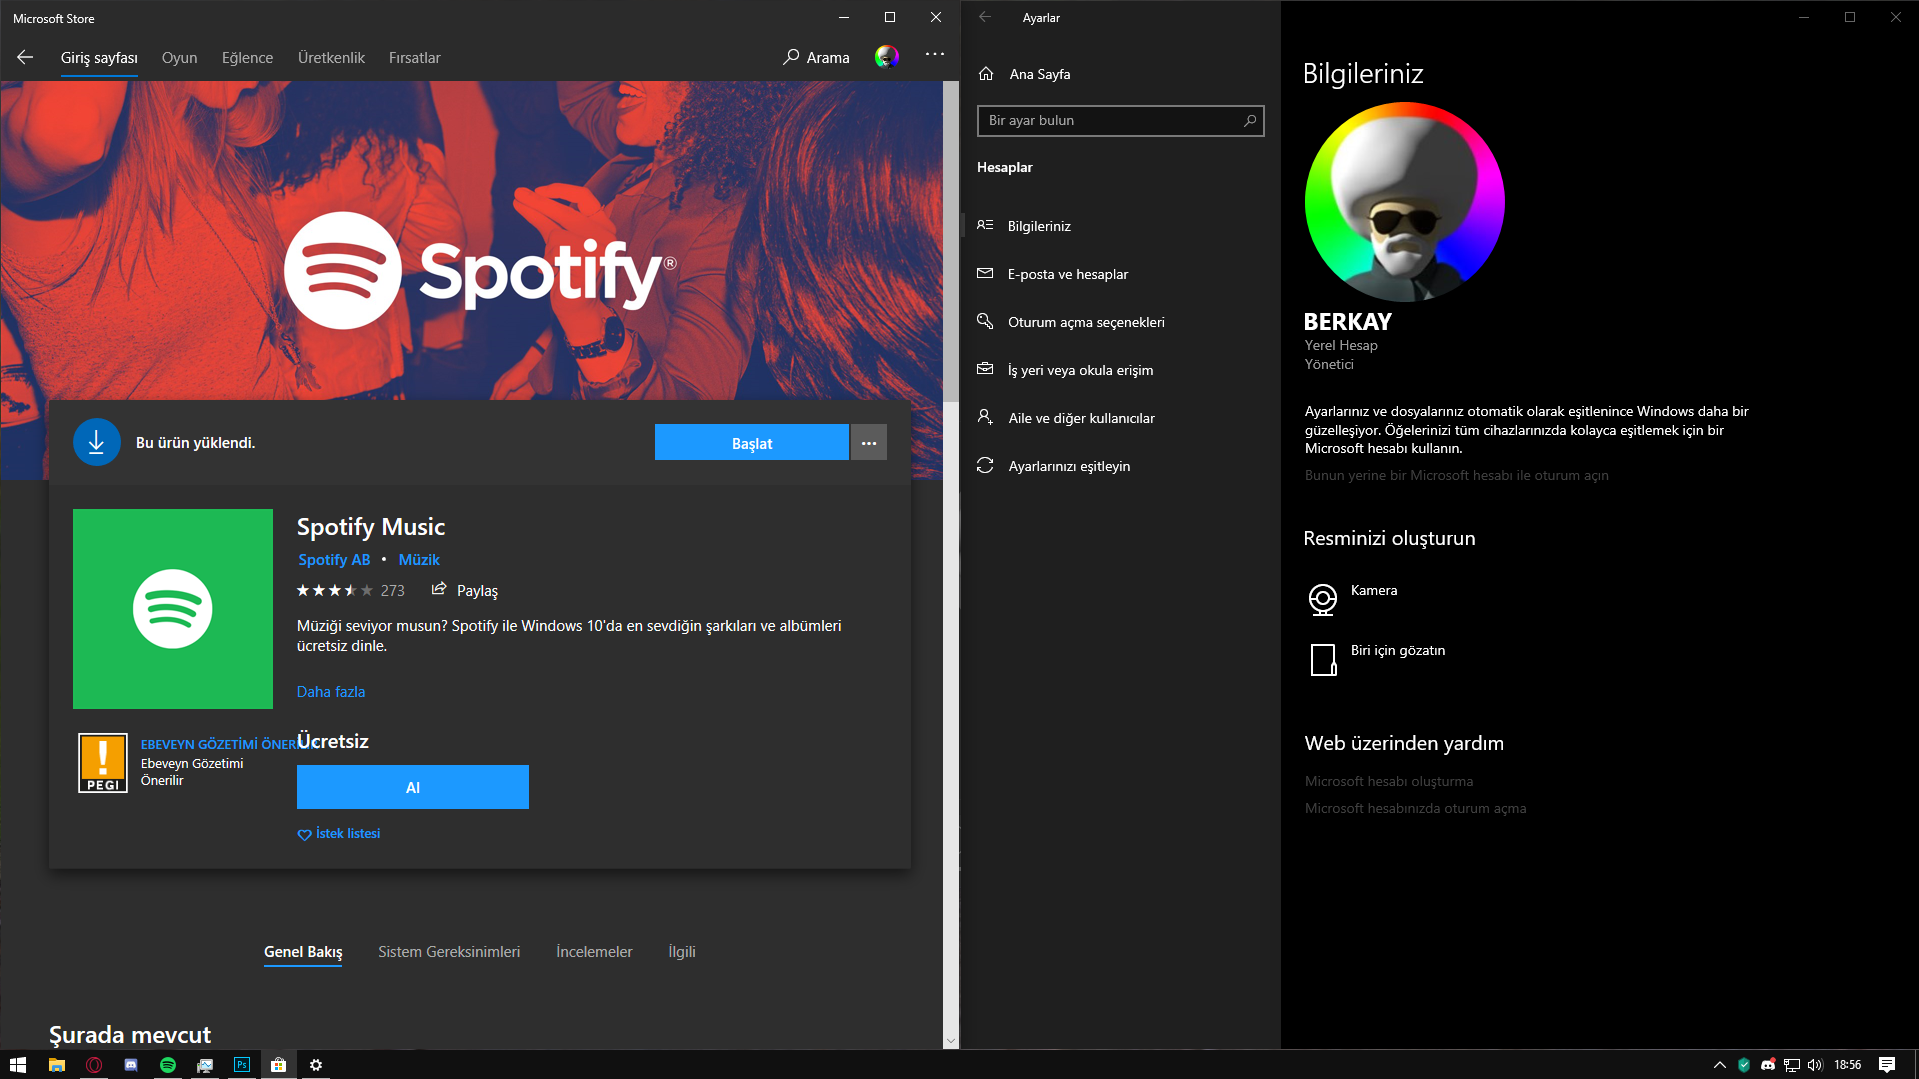Click the Settings search magnifier icon
1919x1079 pixels.
pos(1250,121)
